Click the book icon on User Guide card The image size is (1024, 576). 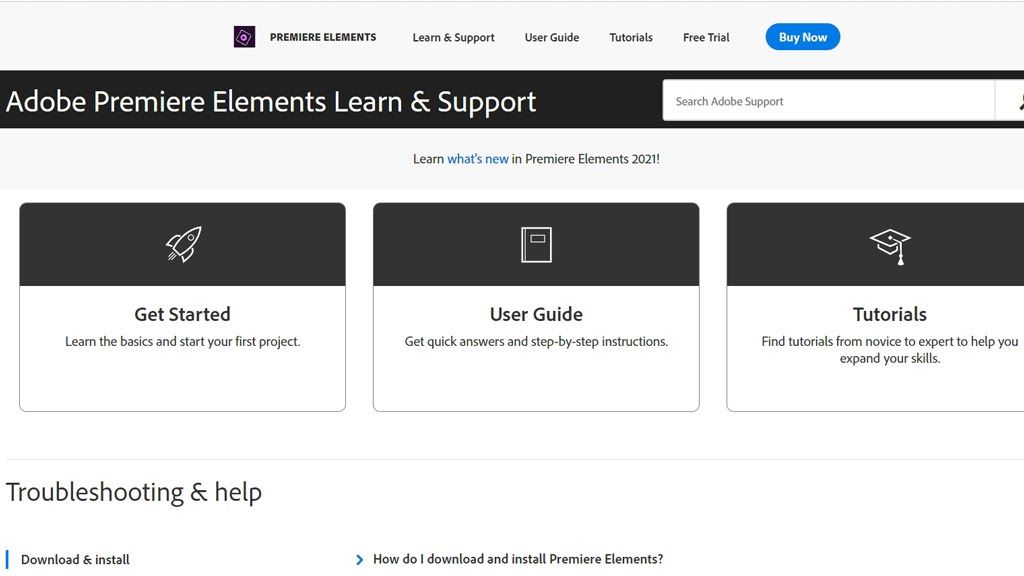point(536,244)
